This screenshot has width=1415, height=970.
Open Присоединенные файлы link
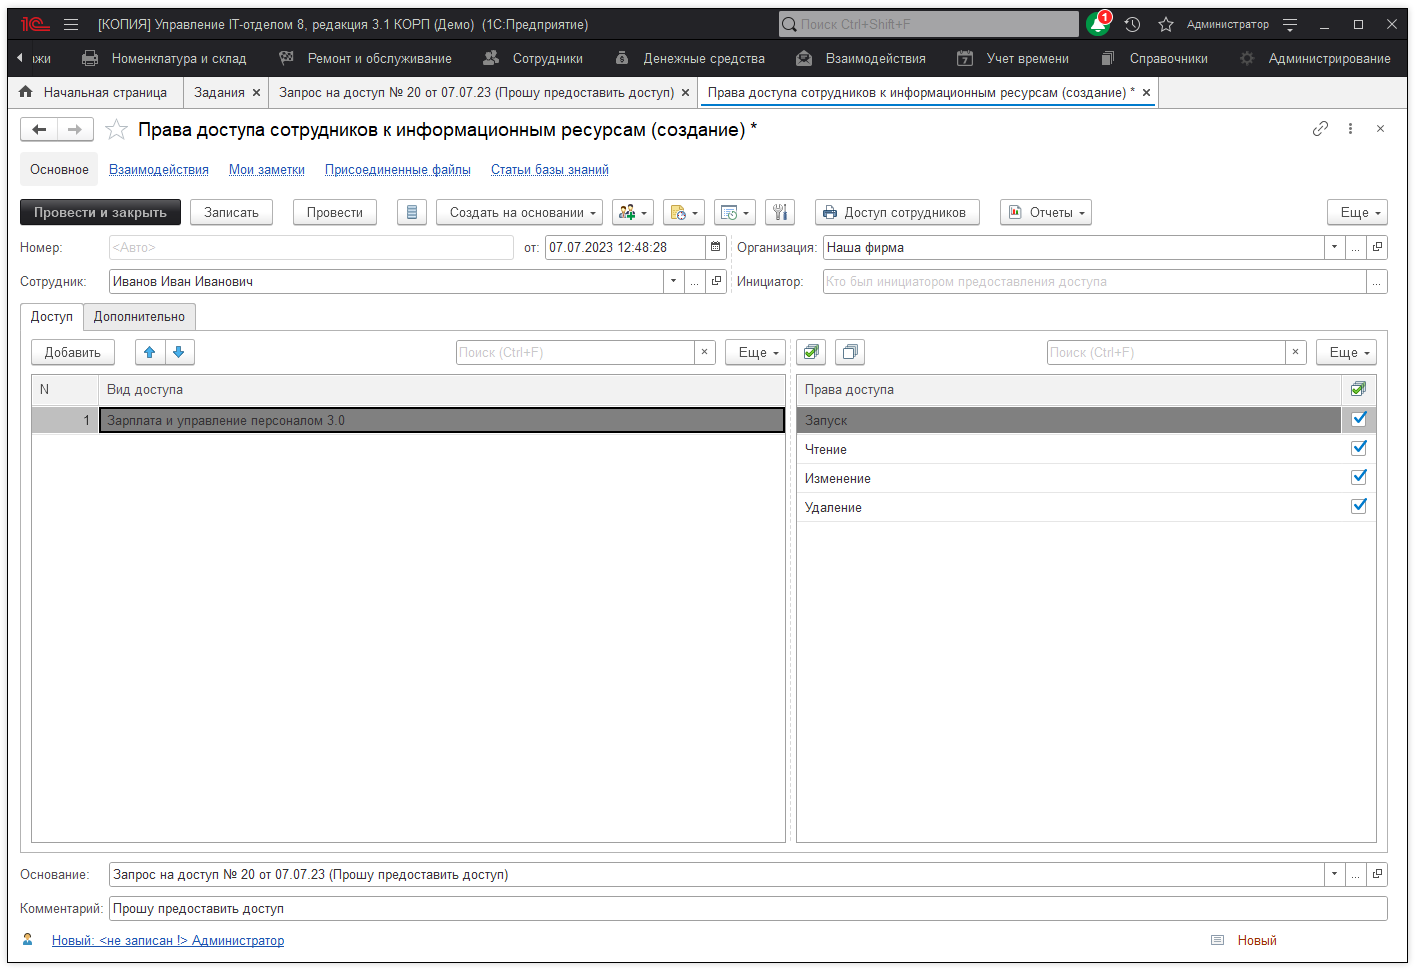[x=398, y=169]
